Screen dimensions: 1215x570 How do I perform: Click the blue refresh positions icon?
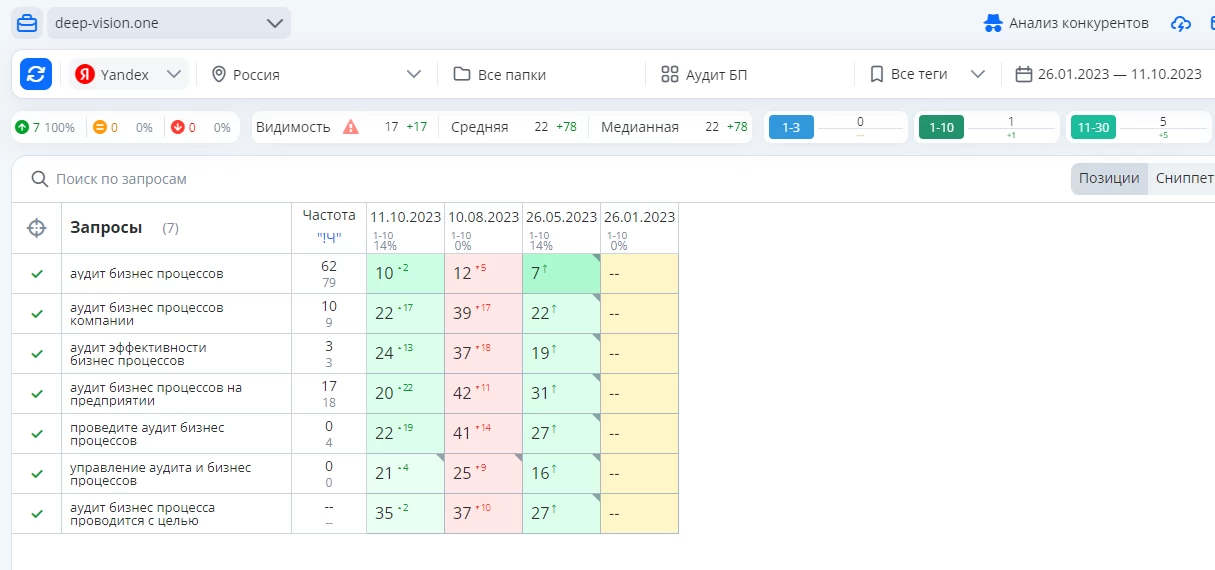coord(36,74)
